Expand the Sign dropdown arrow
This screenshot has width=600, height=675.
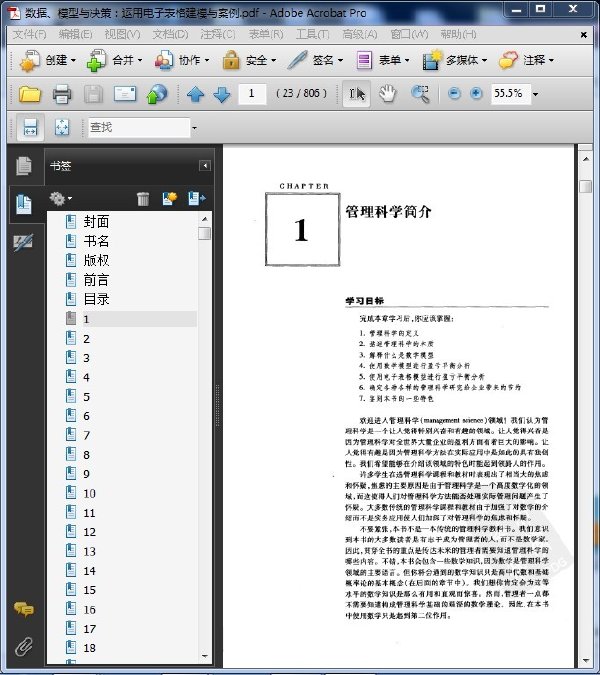point(340,60)
